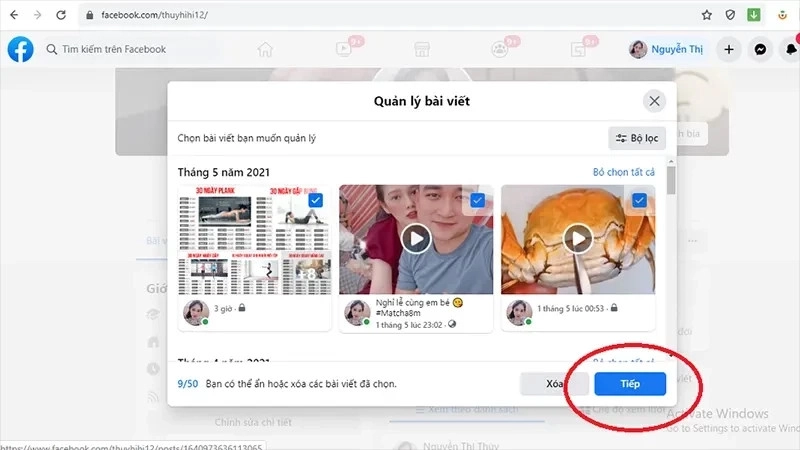800x450 pixels.
Task: Open the Gaming icon in top nav
Action: coord(578,49)
